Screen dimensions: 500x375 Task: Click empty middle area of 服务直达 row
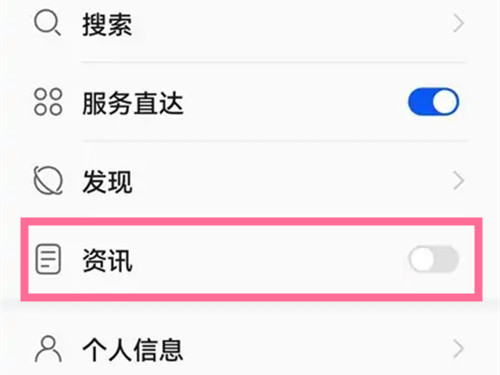(293, 102)
